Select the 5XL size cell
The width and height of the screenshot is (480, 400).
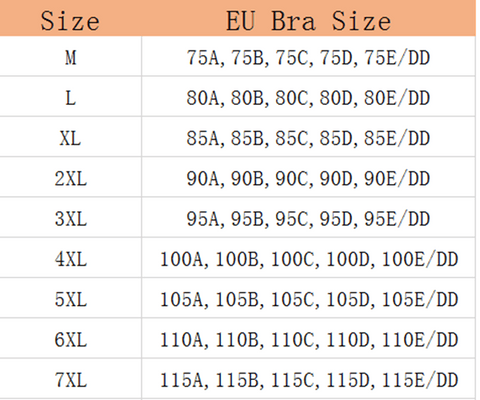70,298
